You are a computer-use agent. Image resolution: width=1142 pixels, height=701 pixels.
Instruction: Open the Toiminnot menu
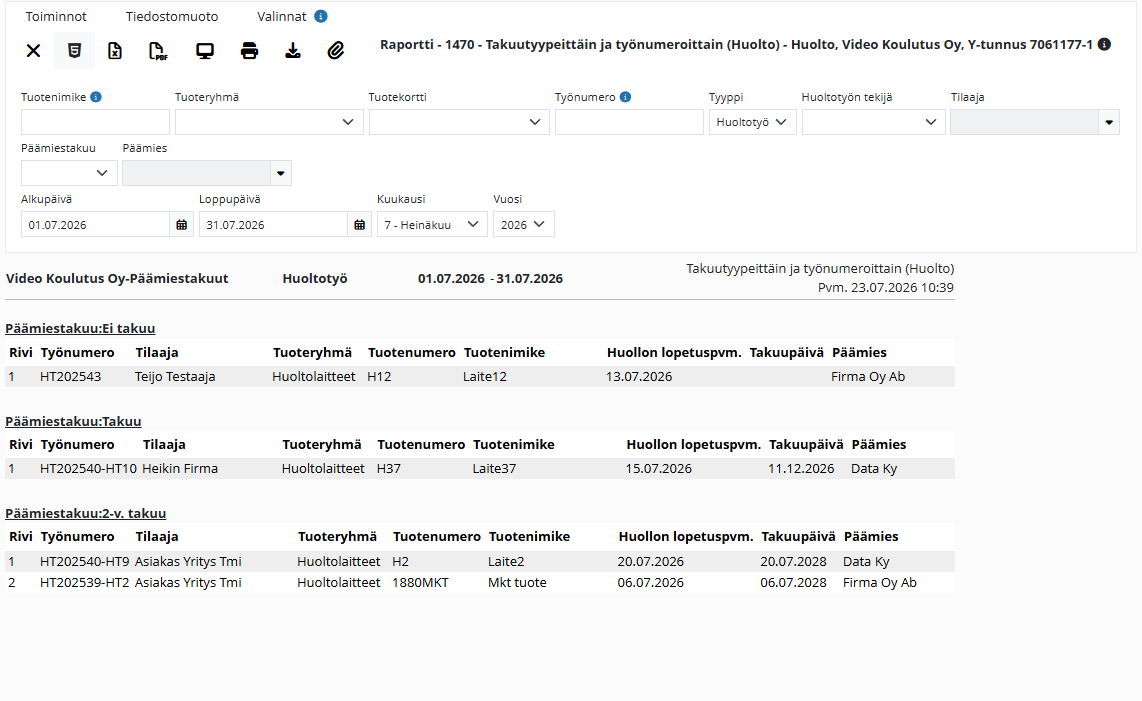(56, 16)
